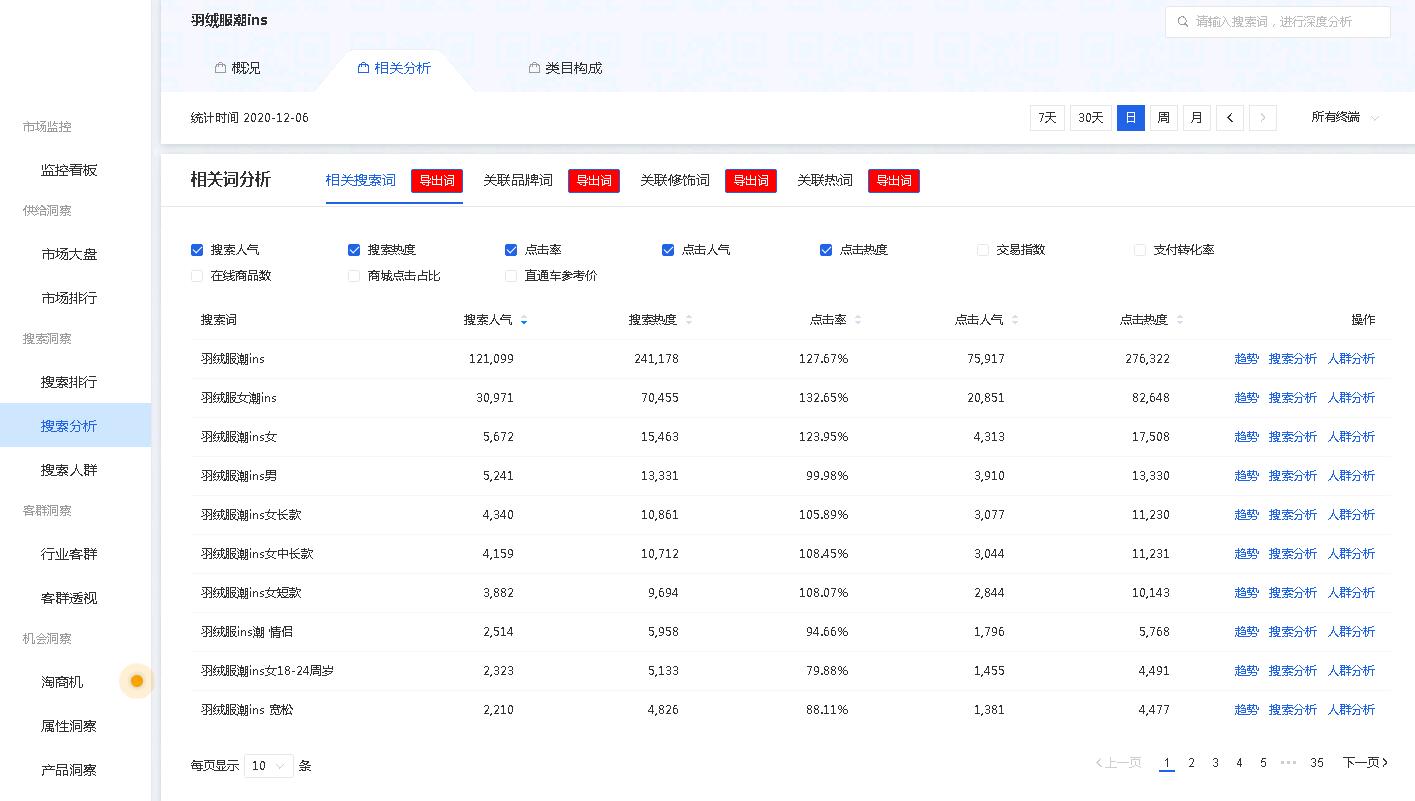The height and width of the screenshot is (801, 1415).
Task: Sort by 搜索人气 column arrows
Action: (524, 320)
